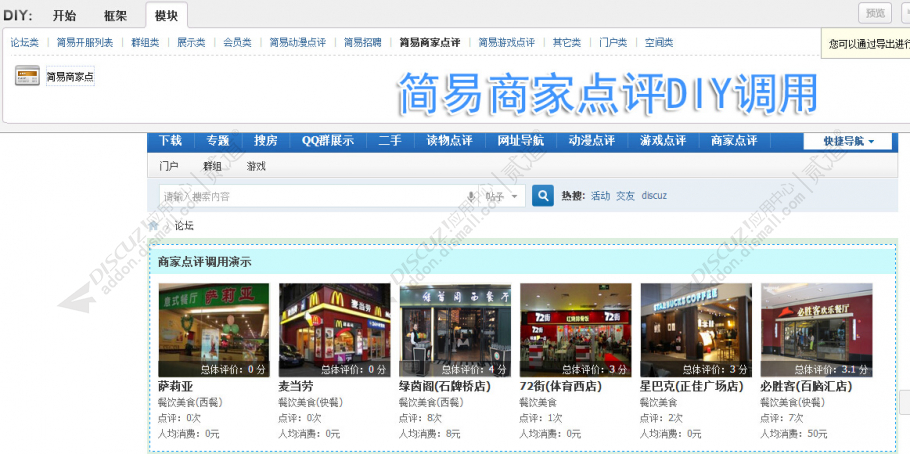Viewport: 910px width, 454px height.
Task: Open the 会员类 module category
Action: (237, 42)
